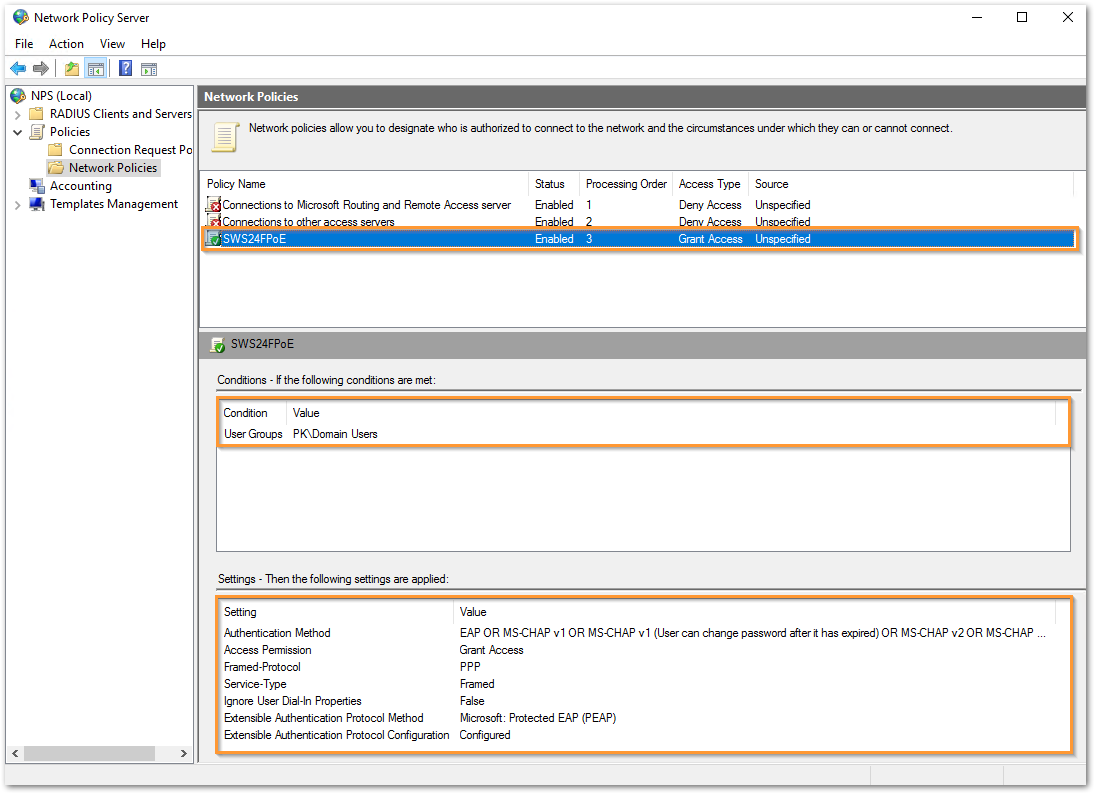The height and width of the screenshot is (794, 1095).
Task: Open the View menu
Action: coord(112,44)
